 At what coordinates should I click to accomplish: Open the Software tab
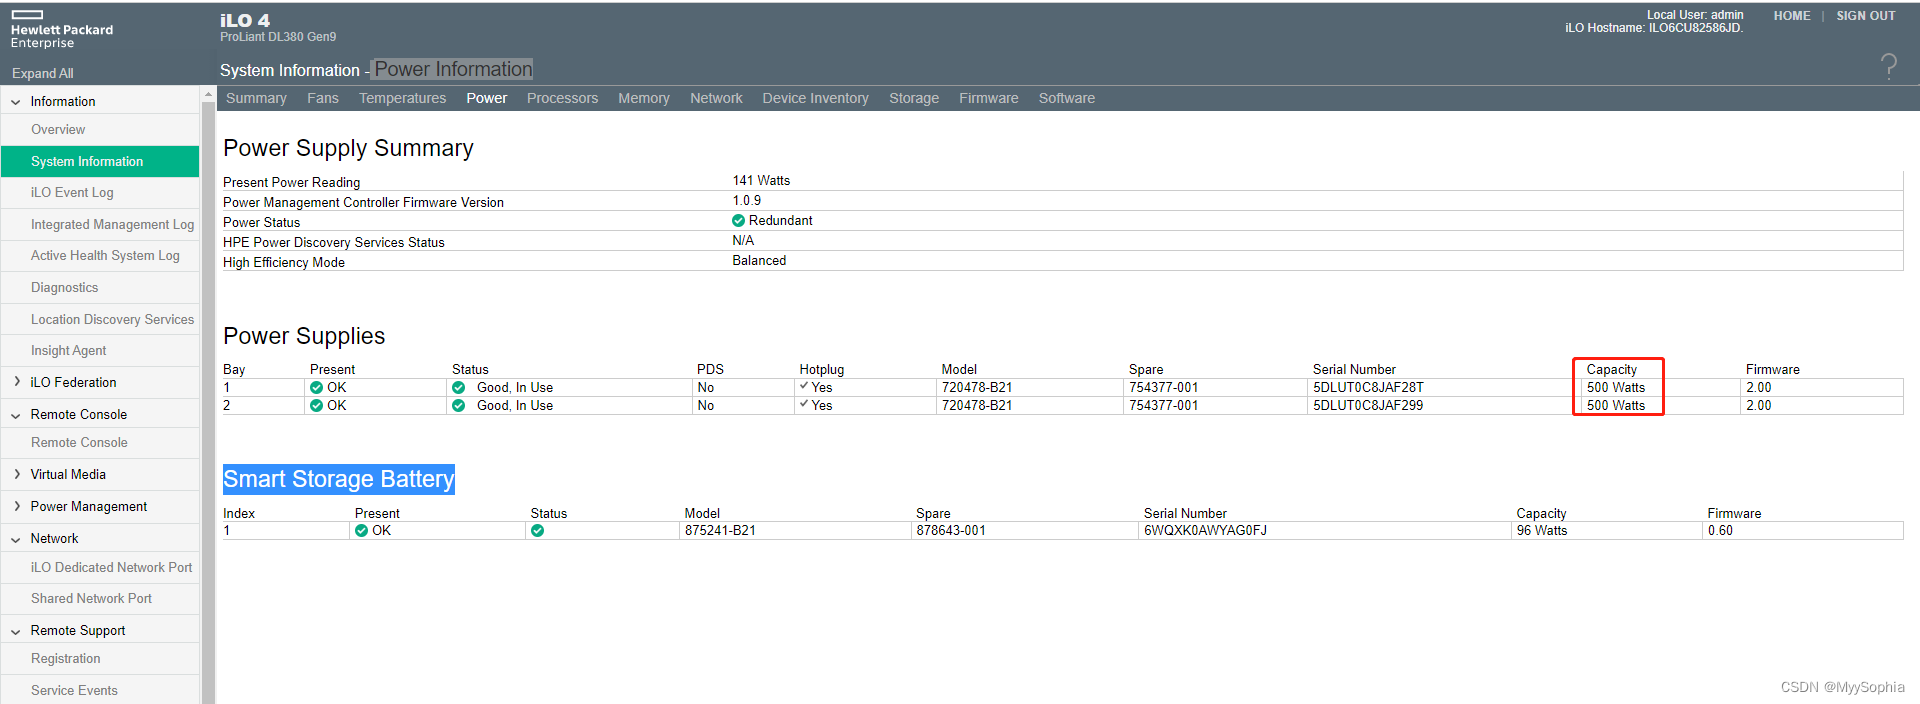coord(1067,98)
